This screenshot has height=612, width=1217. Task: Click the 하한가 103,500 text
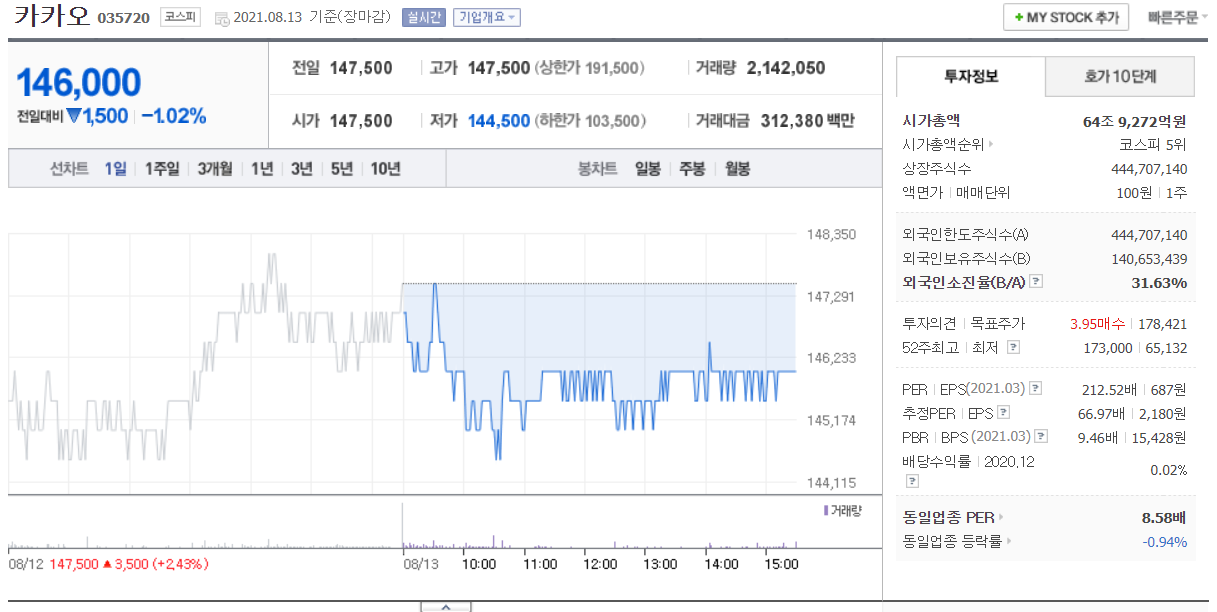pyautogui.click(x=590, y=121)
